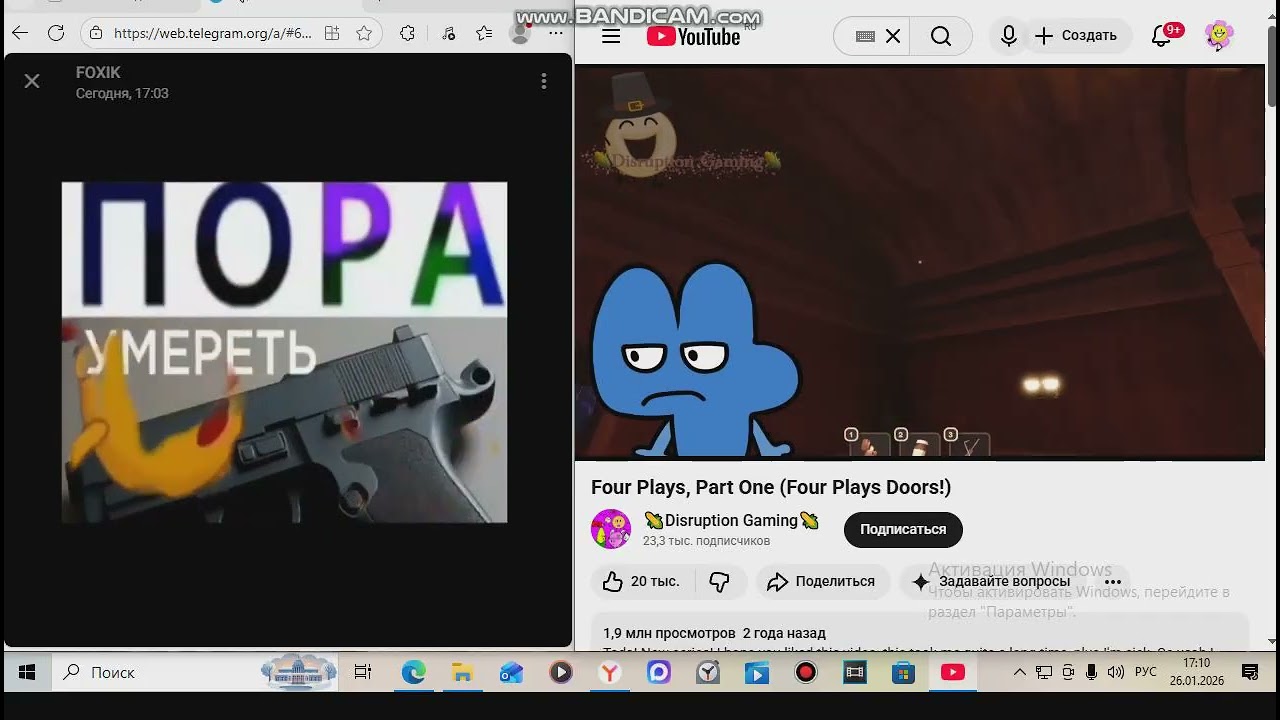Click the YouTube search magnifier button
This screenshot has width=1280, height=720.
(941, 37)
